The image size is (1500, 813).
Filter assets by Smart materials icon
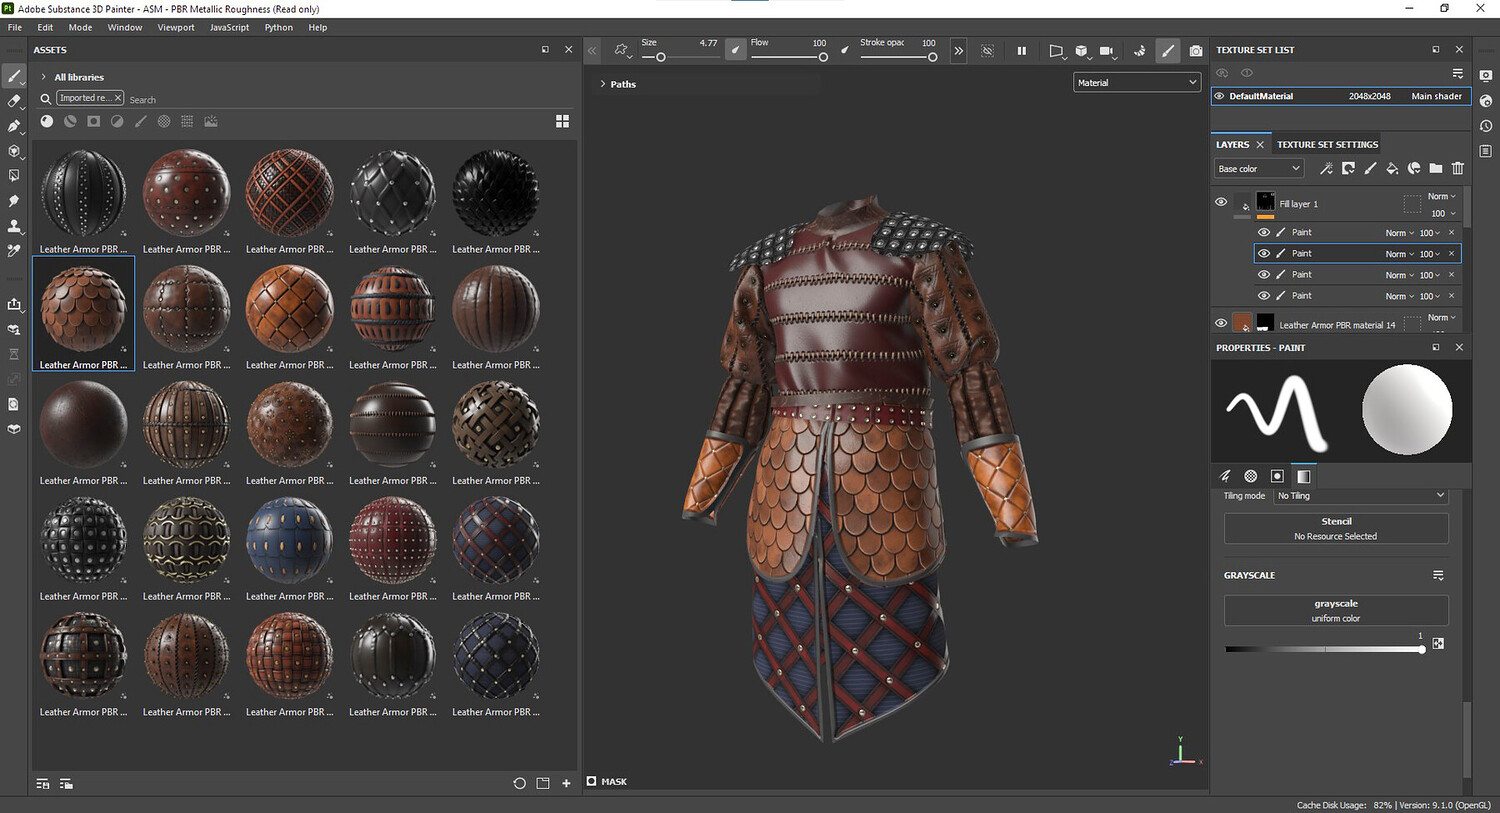tap(70, 121)
